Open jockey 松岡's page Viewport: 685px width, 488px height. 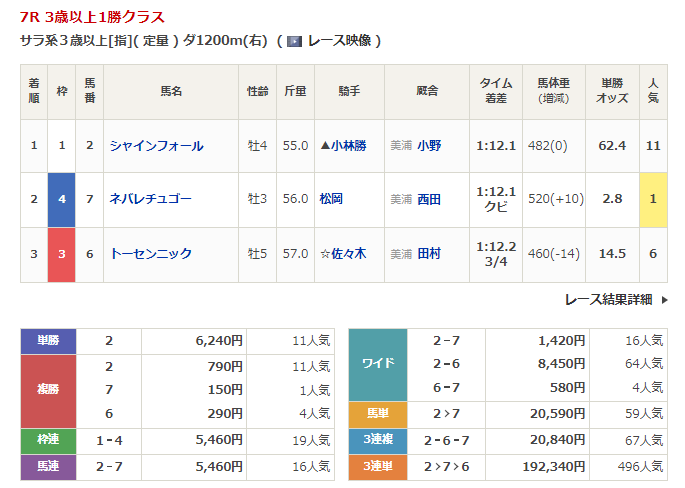point(331,199)
